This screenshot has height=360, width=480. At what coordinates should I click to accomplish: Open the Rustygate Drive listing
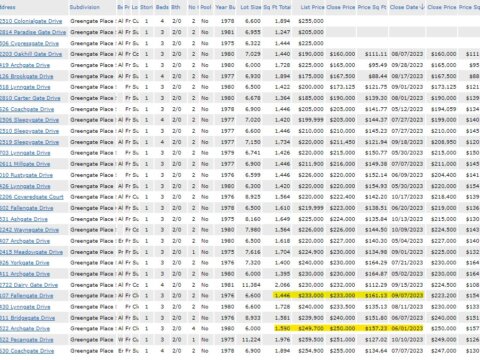(26, 175)
